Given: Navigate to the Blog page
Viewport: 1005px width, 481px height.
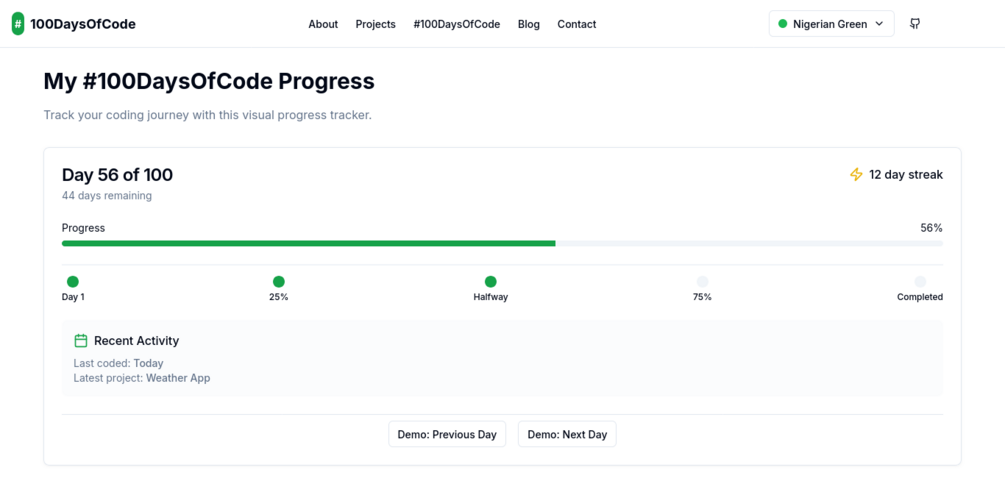Looking at the screenshot, I should (x=529, y=24).
